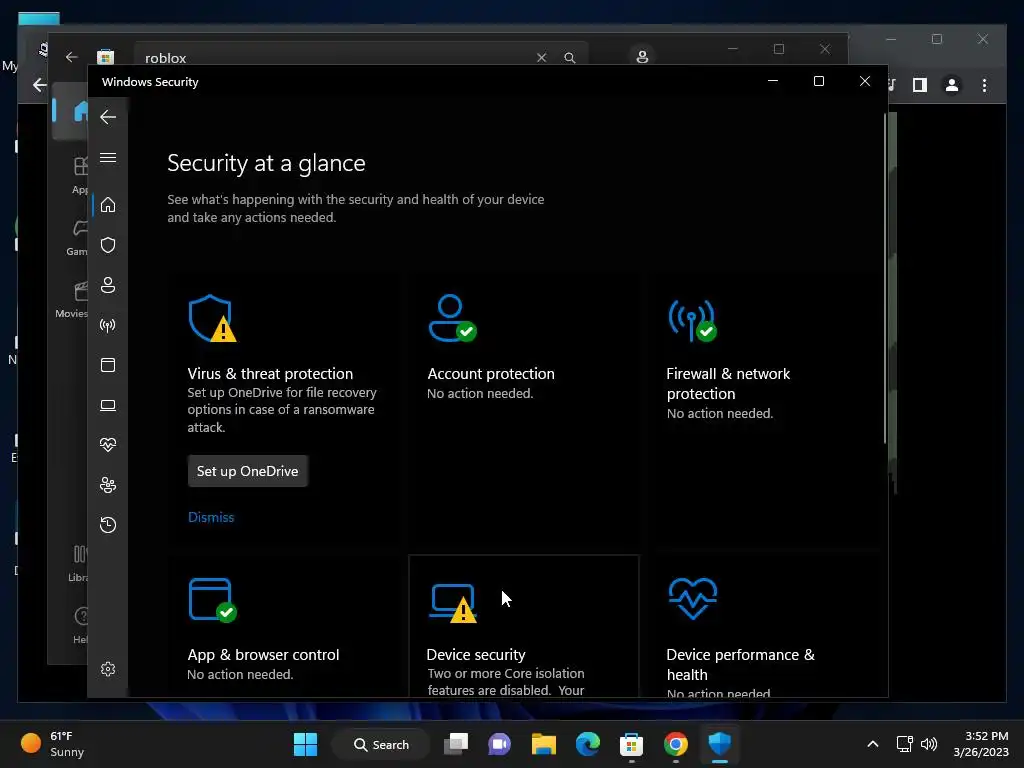
Task: Select the Home sidebar icon
Action: [x=108, y=205]
